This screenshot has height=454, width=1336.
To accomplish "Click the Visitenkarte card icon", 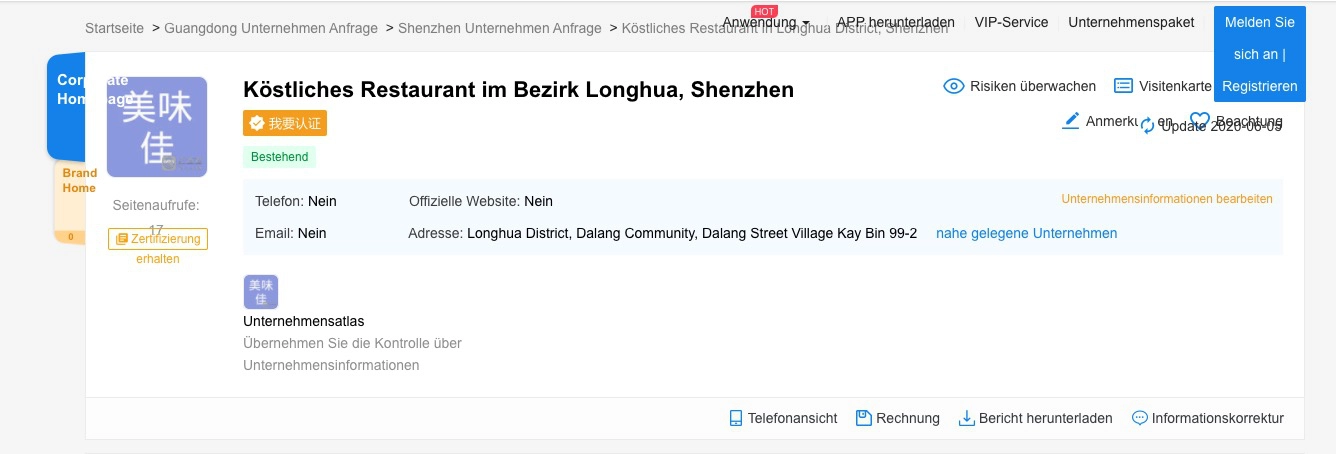I will point(1123,86).
